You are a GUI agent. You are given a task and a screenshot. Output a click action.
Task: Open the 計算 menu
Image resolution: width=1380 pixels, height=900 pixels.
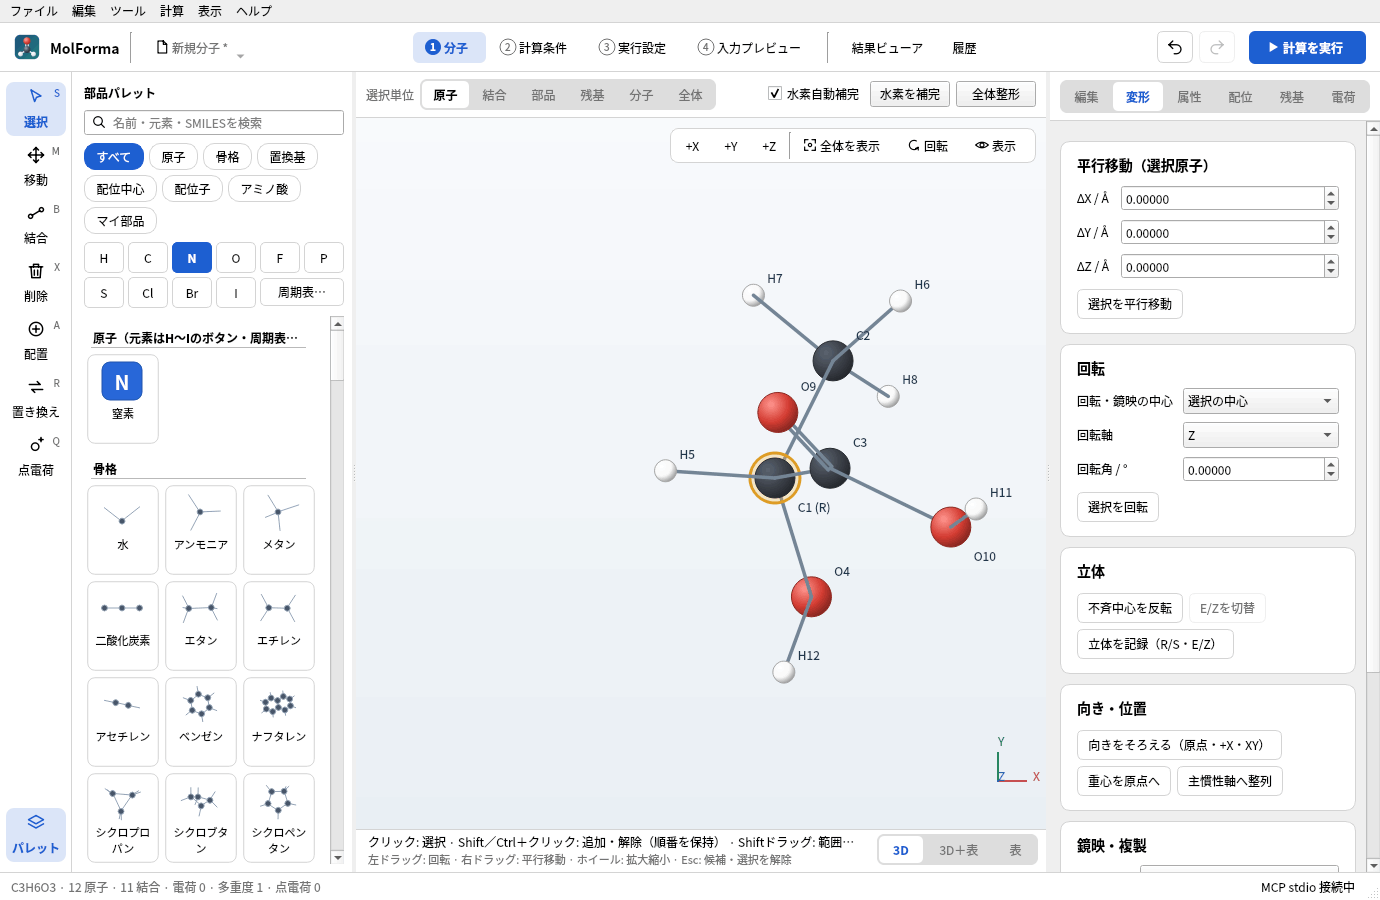(x=172, y=11)
